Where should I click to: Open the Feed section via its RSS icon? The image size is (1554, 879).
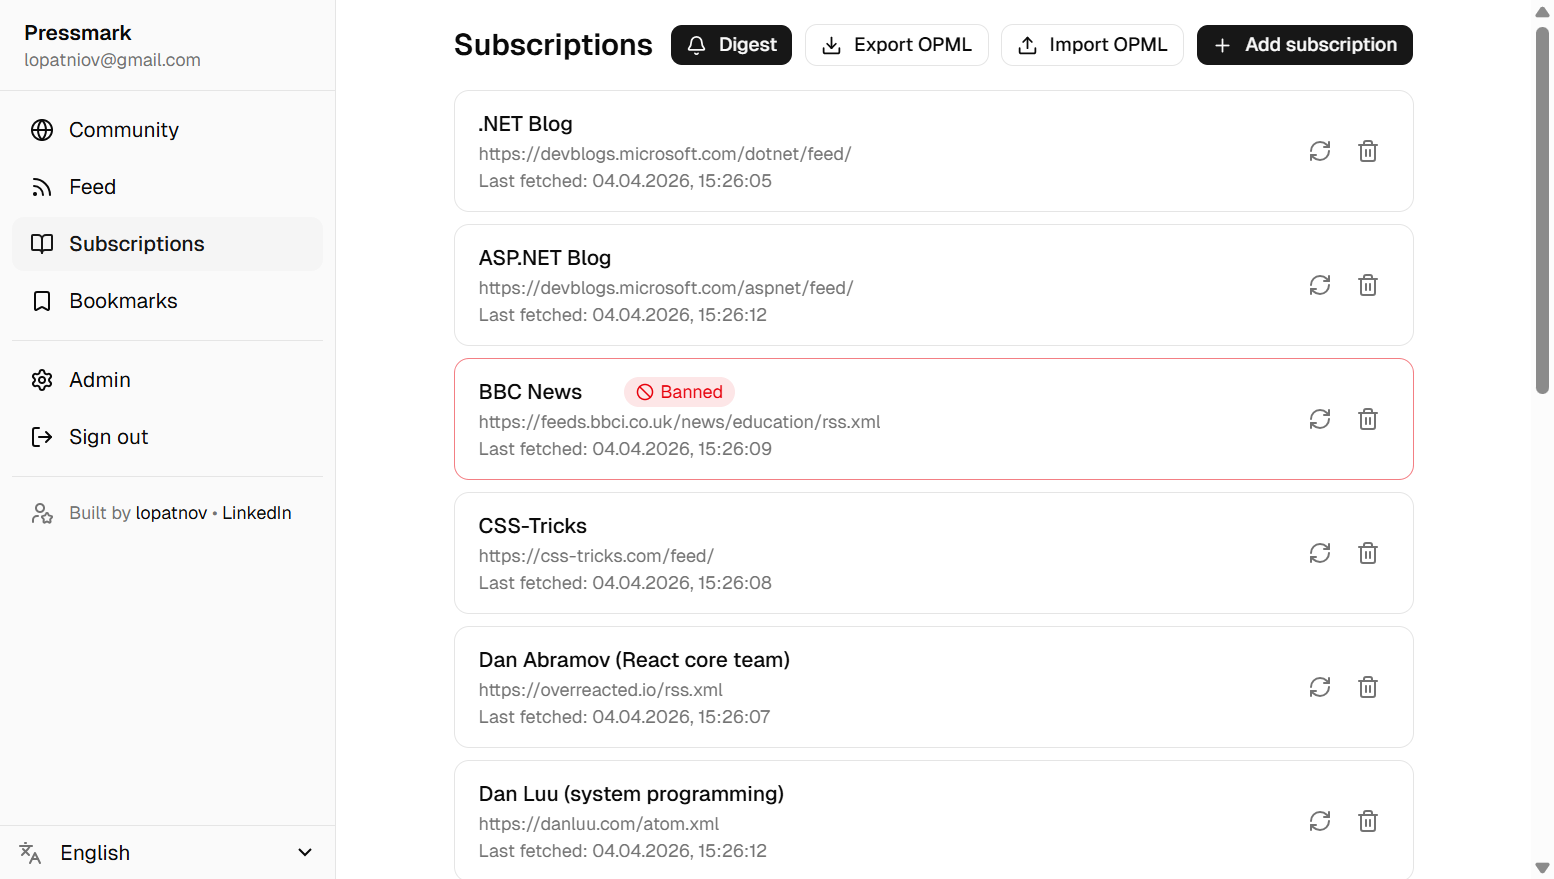click(x=41, y=186)
